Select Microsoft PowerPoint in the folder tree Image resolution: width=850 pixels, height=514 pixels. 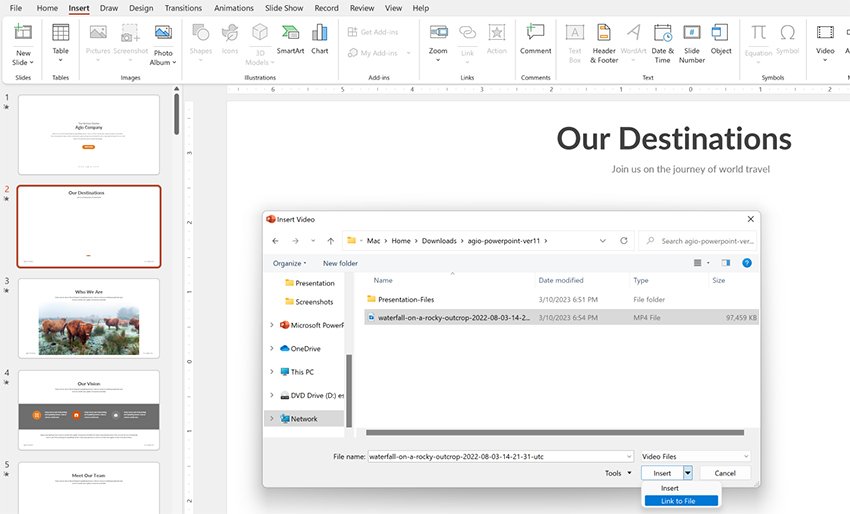312,325
